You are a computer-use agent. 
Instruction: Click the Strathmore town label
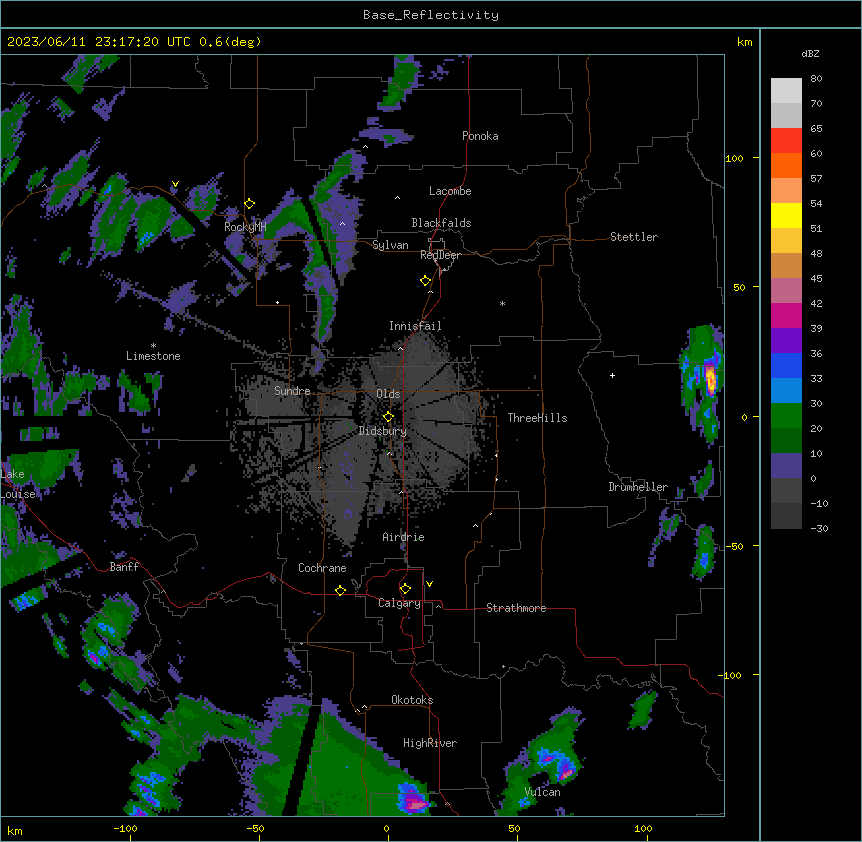pyautogui.click(x=516, y=608)
